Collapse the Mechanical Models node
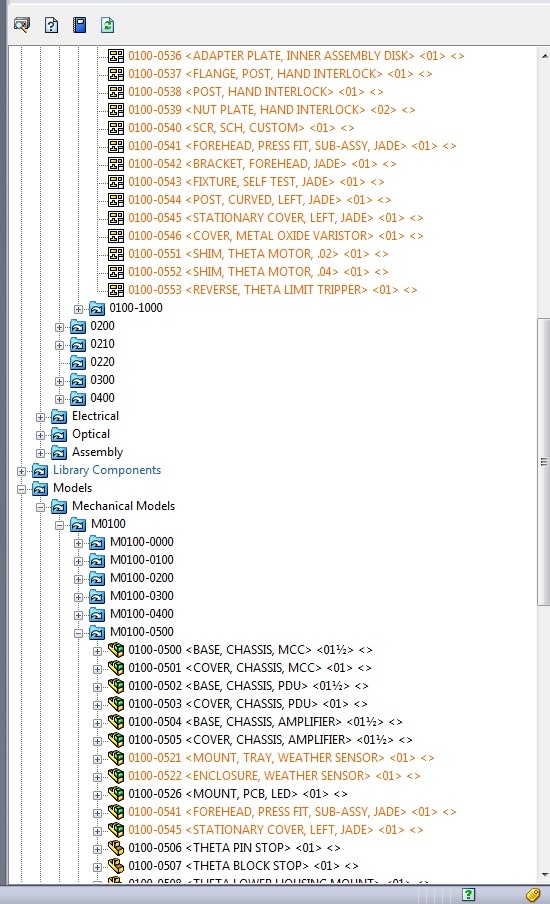This screenshot has width=550, height=904. (x=40, y=507)
